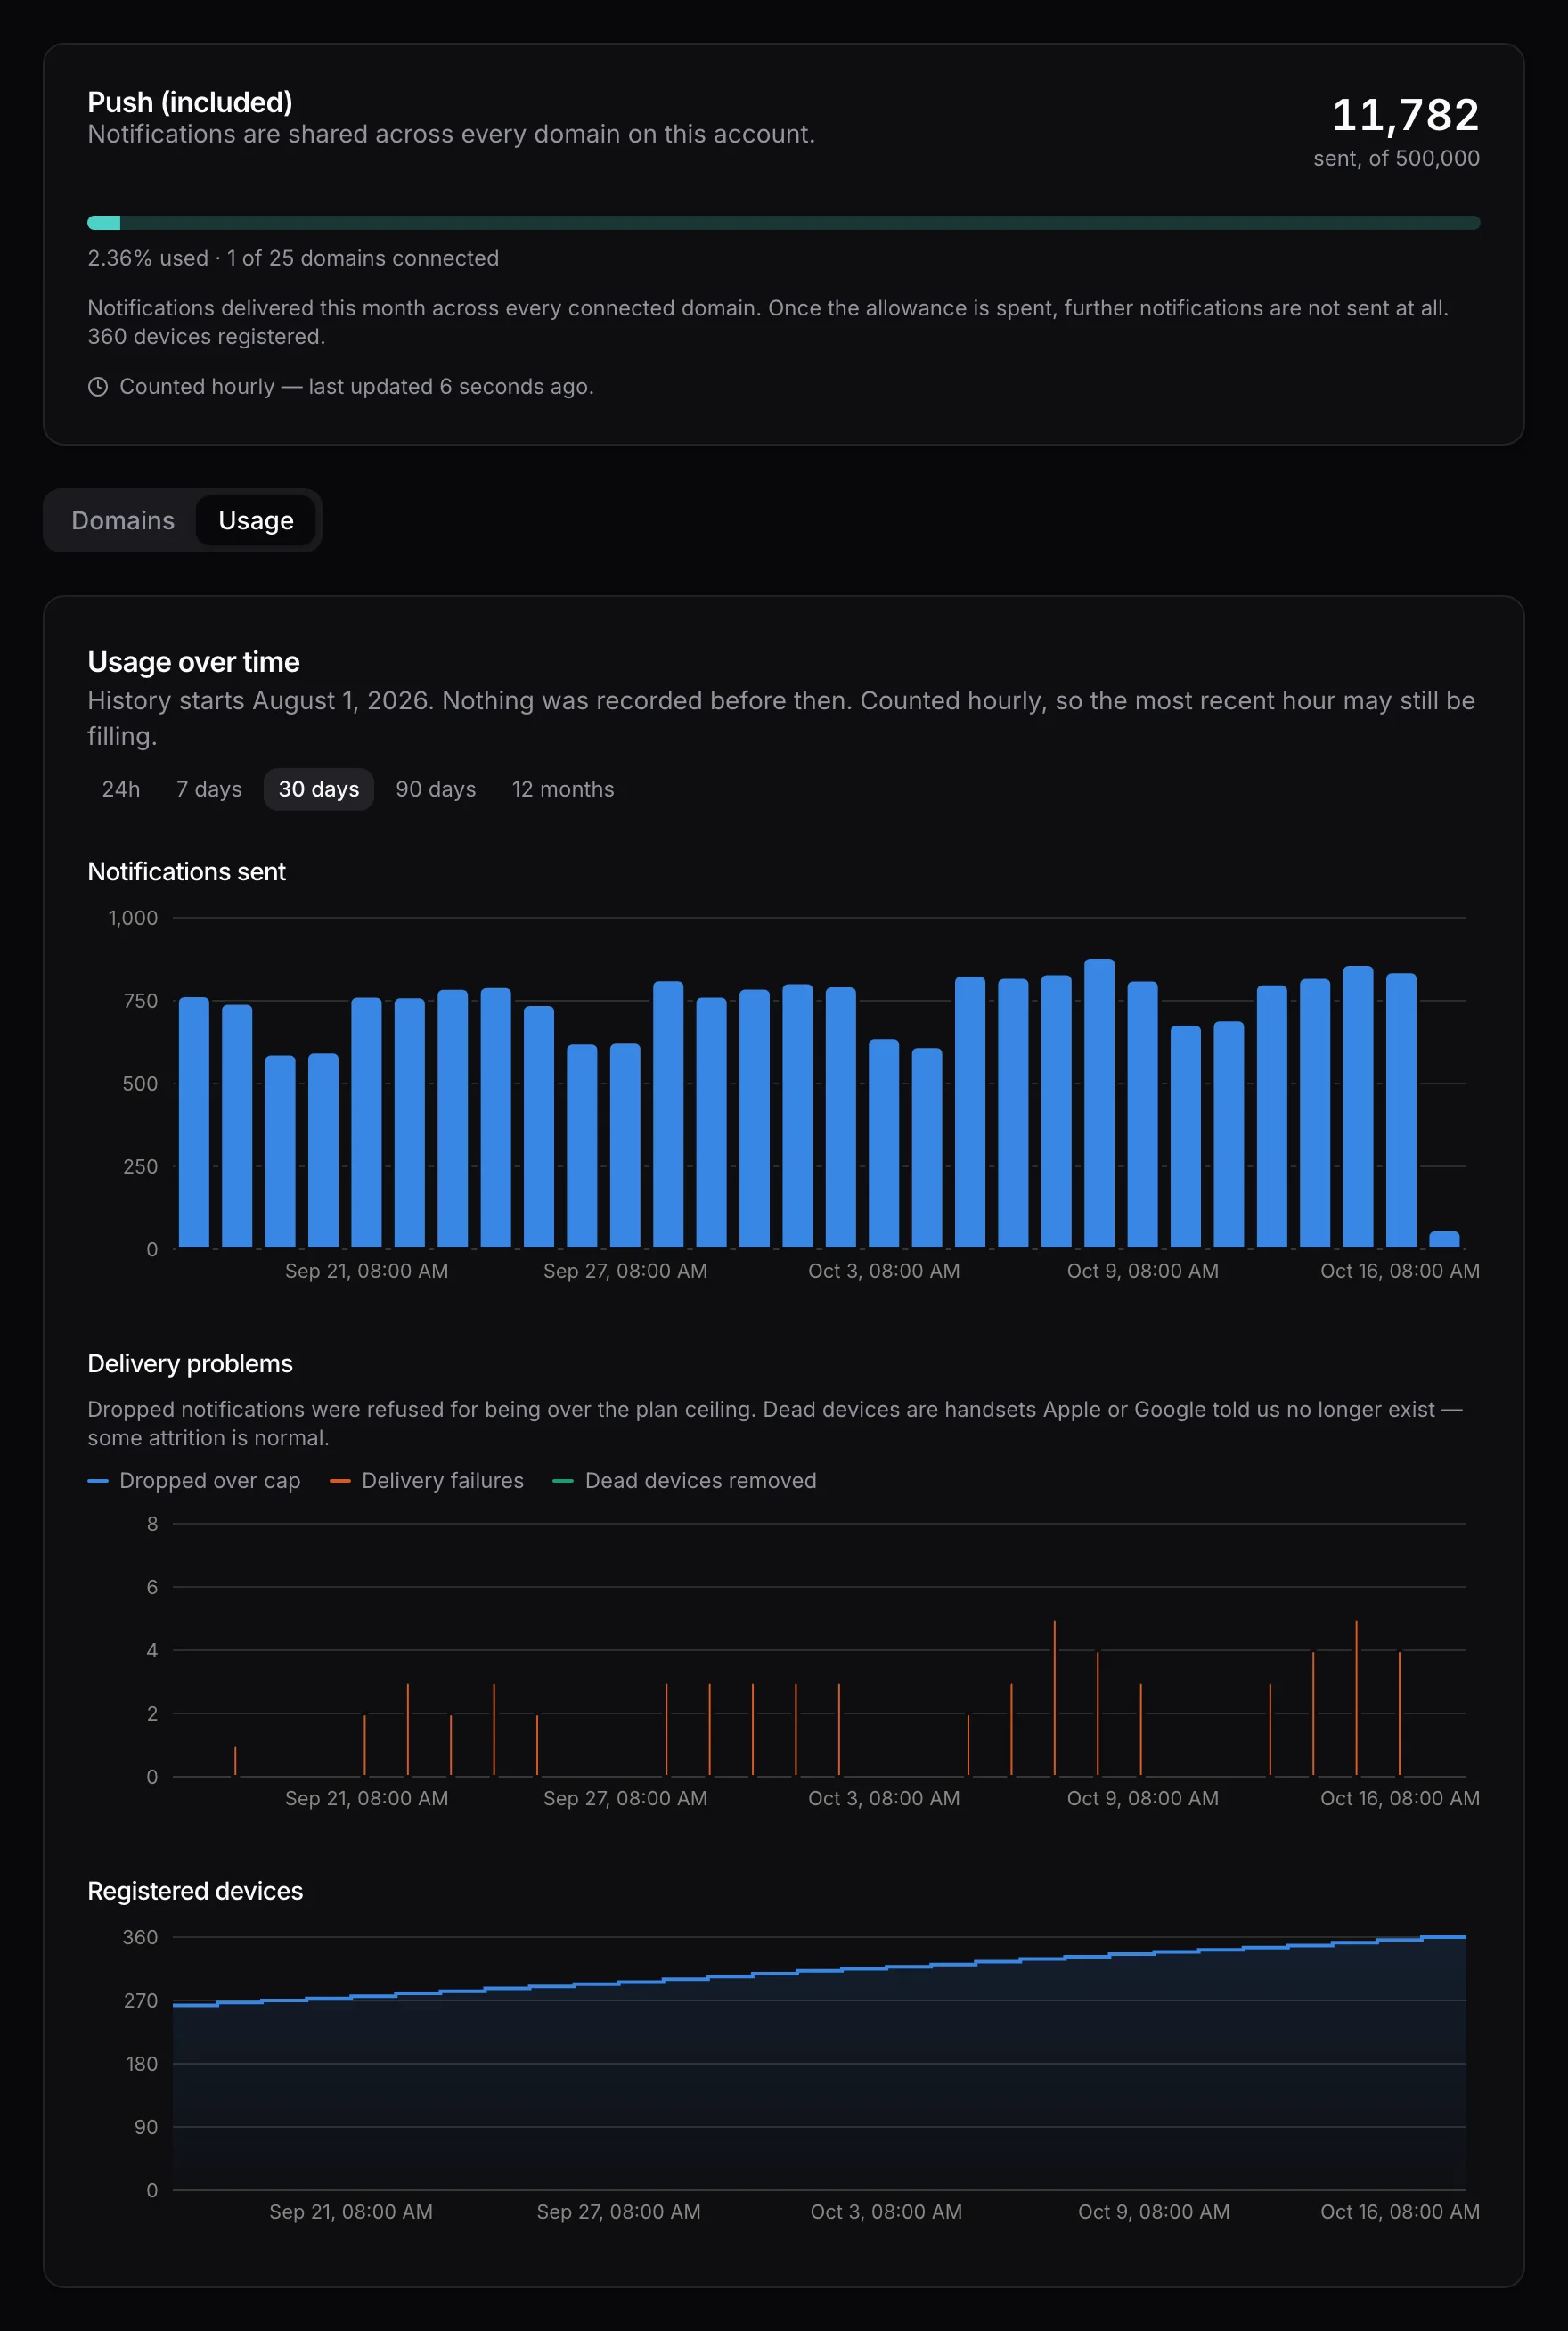Choose the 7 days time range
The height and width of the screenshot is (2331, 1568).
point(209,789)
